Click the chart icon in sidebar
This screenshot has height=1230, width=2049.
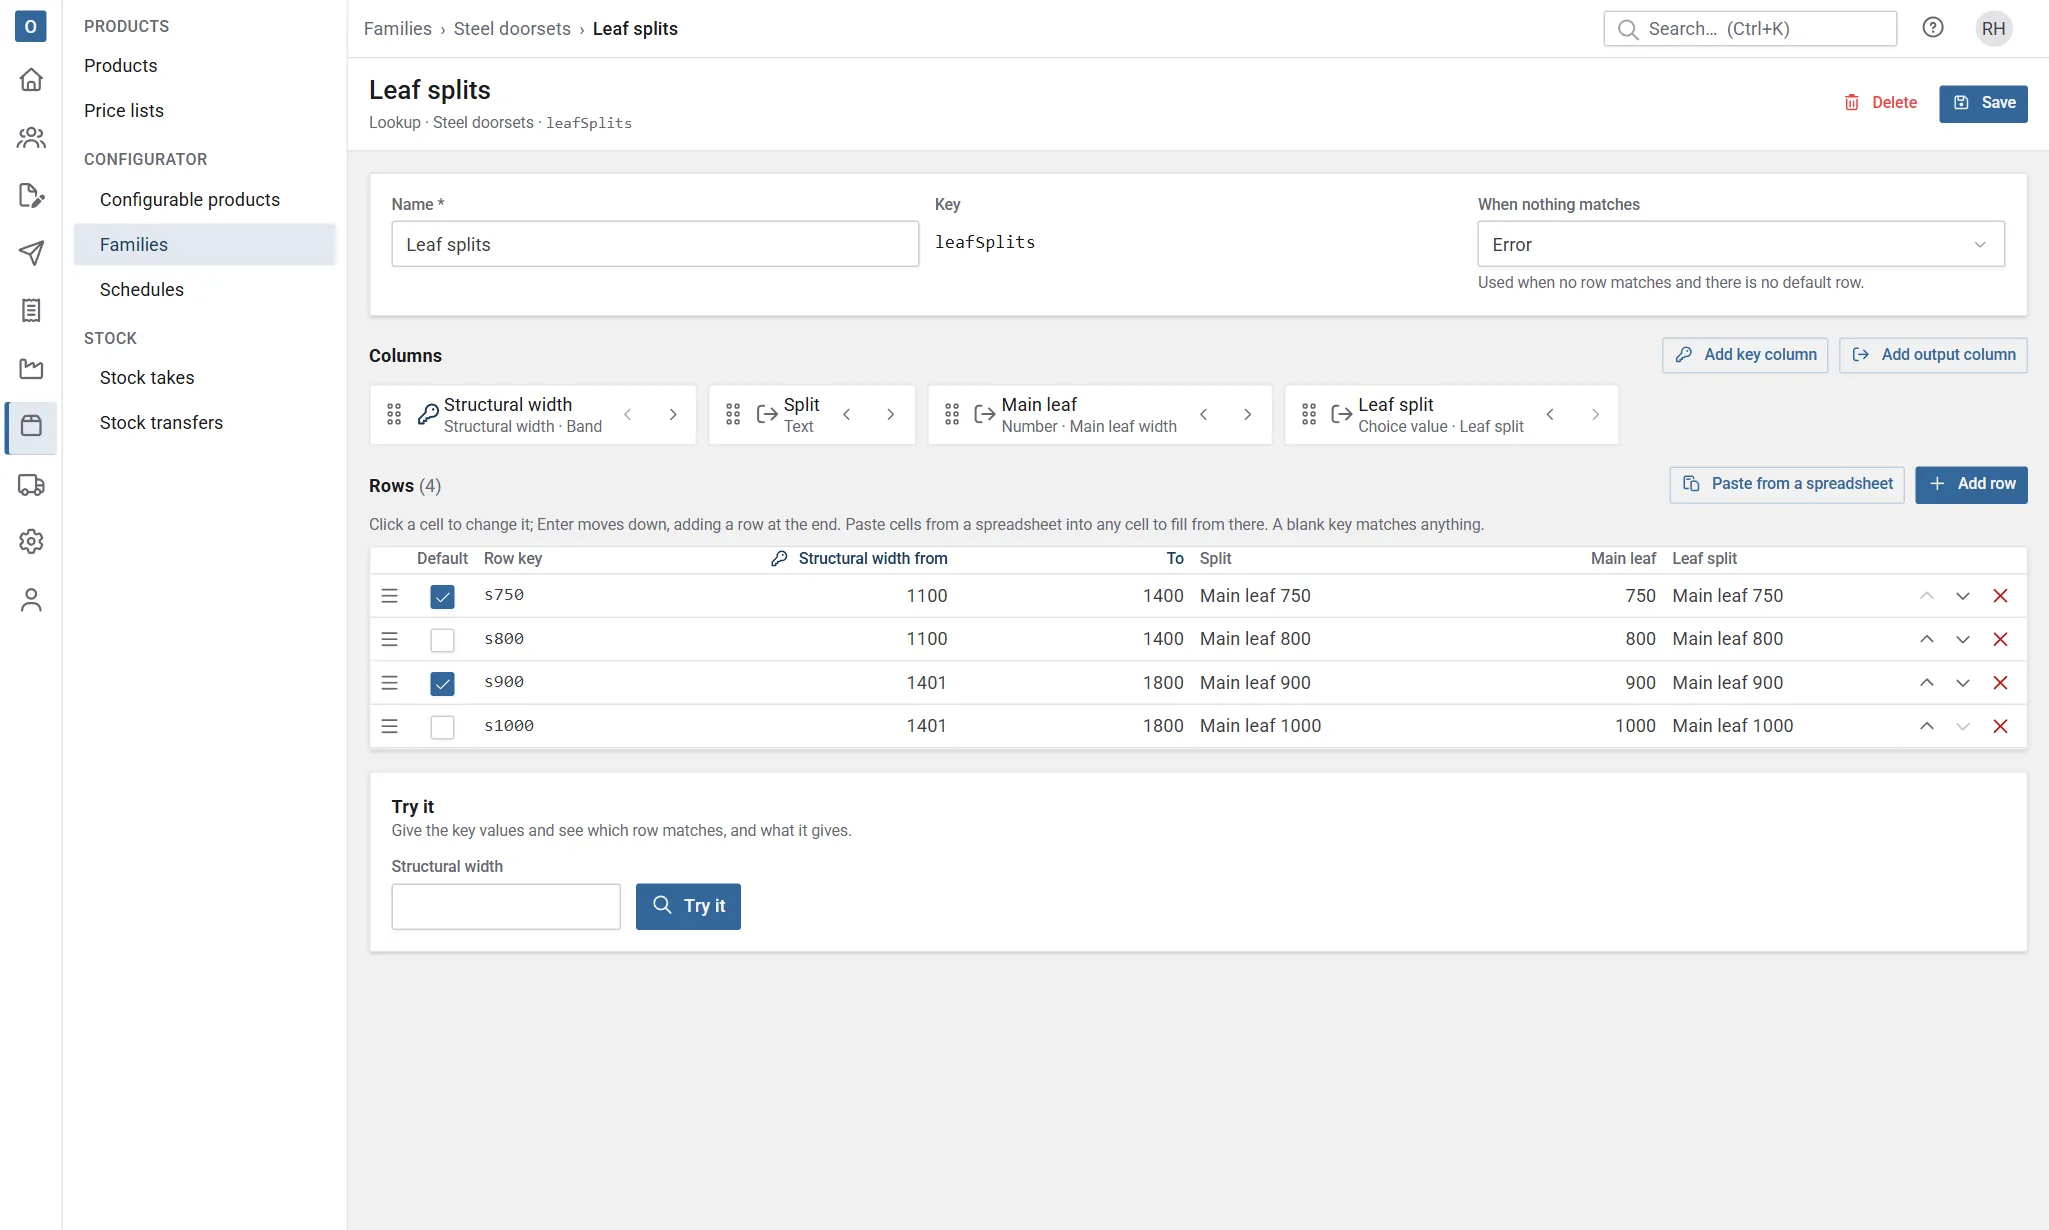click(x=31, y=369)
